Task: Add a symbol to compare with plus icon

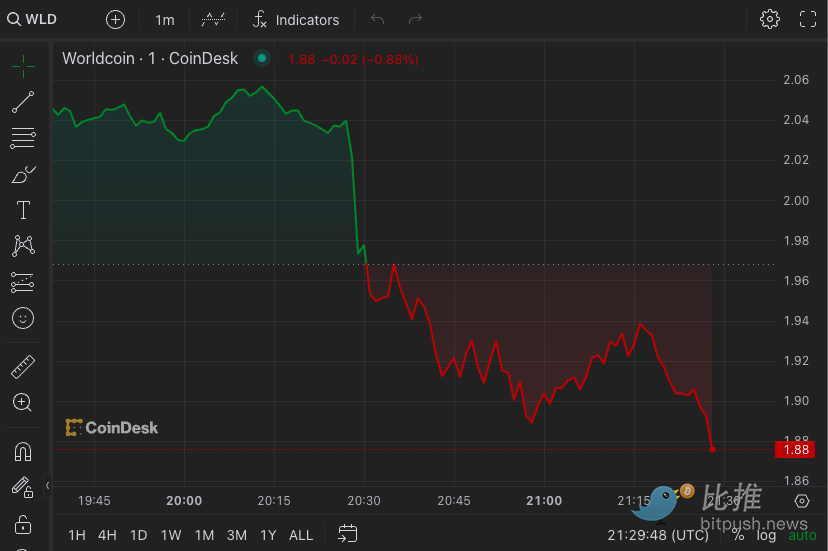Action: pyautogui.click(x=115, y=20)
